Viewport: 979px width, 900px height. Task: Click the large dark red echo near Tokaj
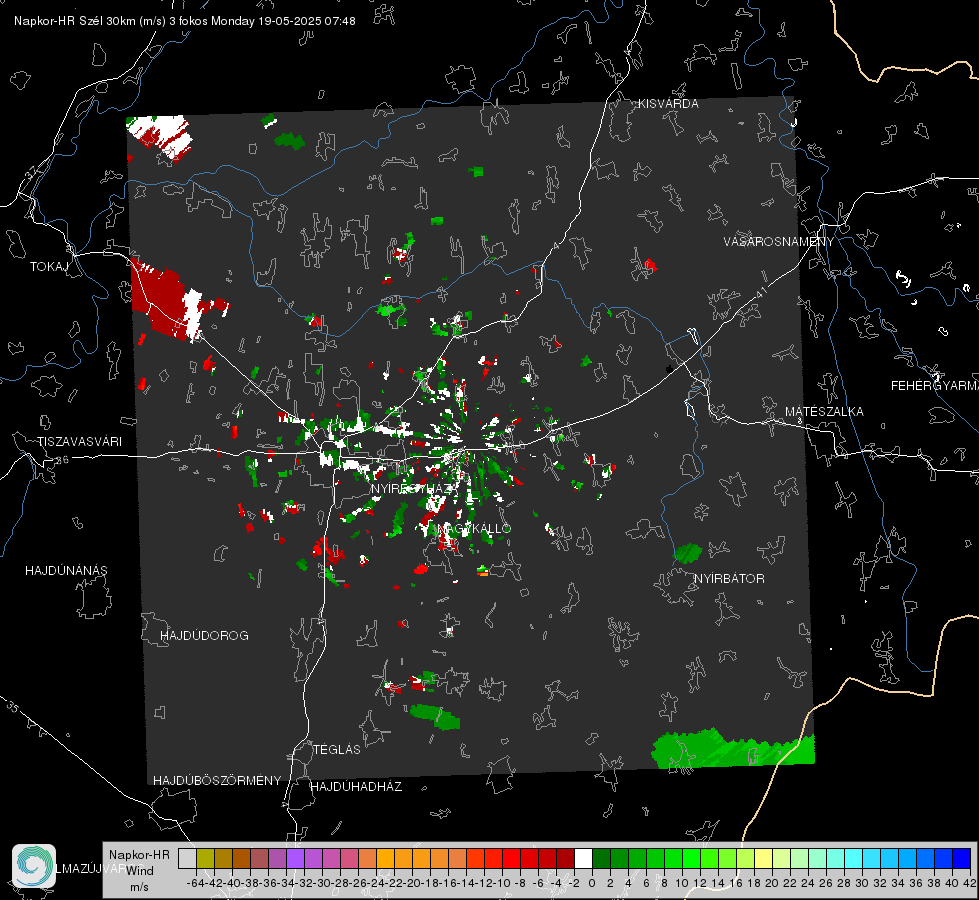pyautogui.click(x=160, y=302)
